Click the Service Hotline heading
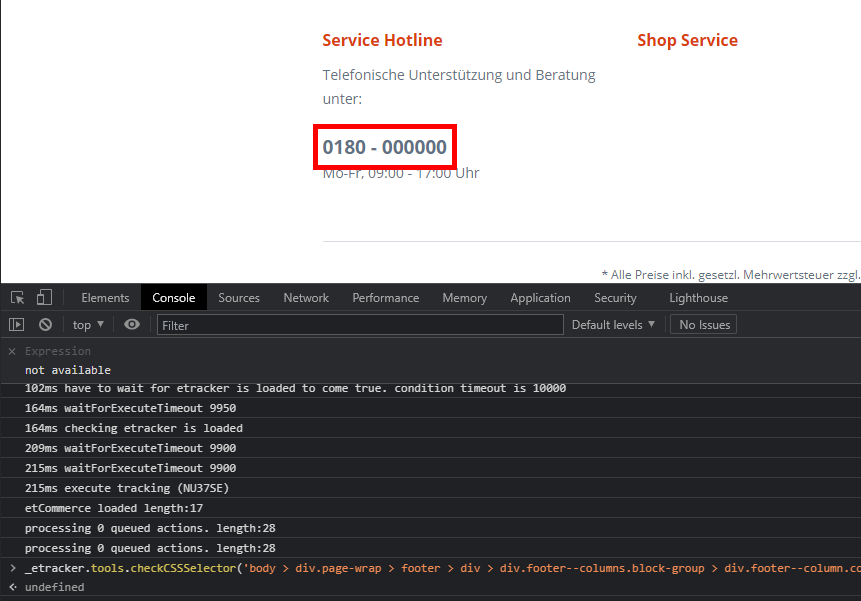Viewport: 861px width, 601px height. pyautogui.click(x=382, y=40)
